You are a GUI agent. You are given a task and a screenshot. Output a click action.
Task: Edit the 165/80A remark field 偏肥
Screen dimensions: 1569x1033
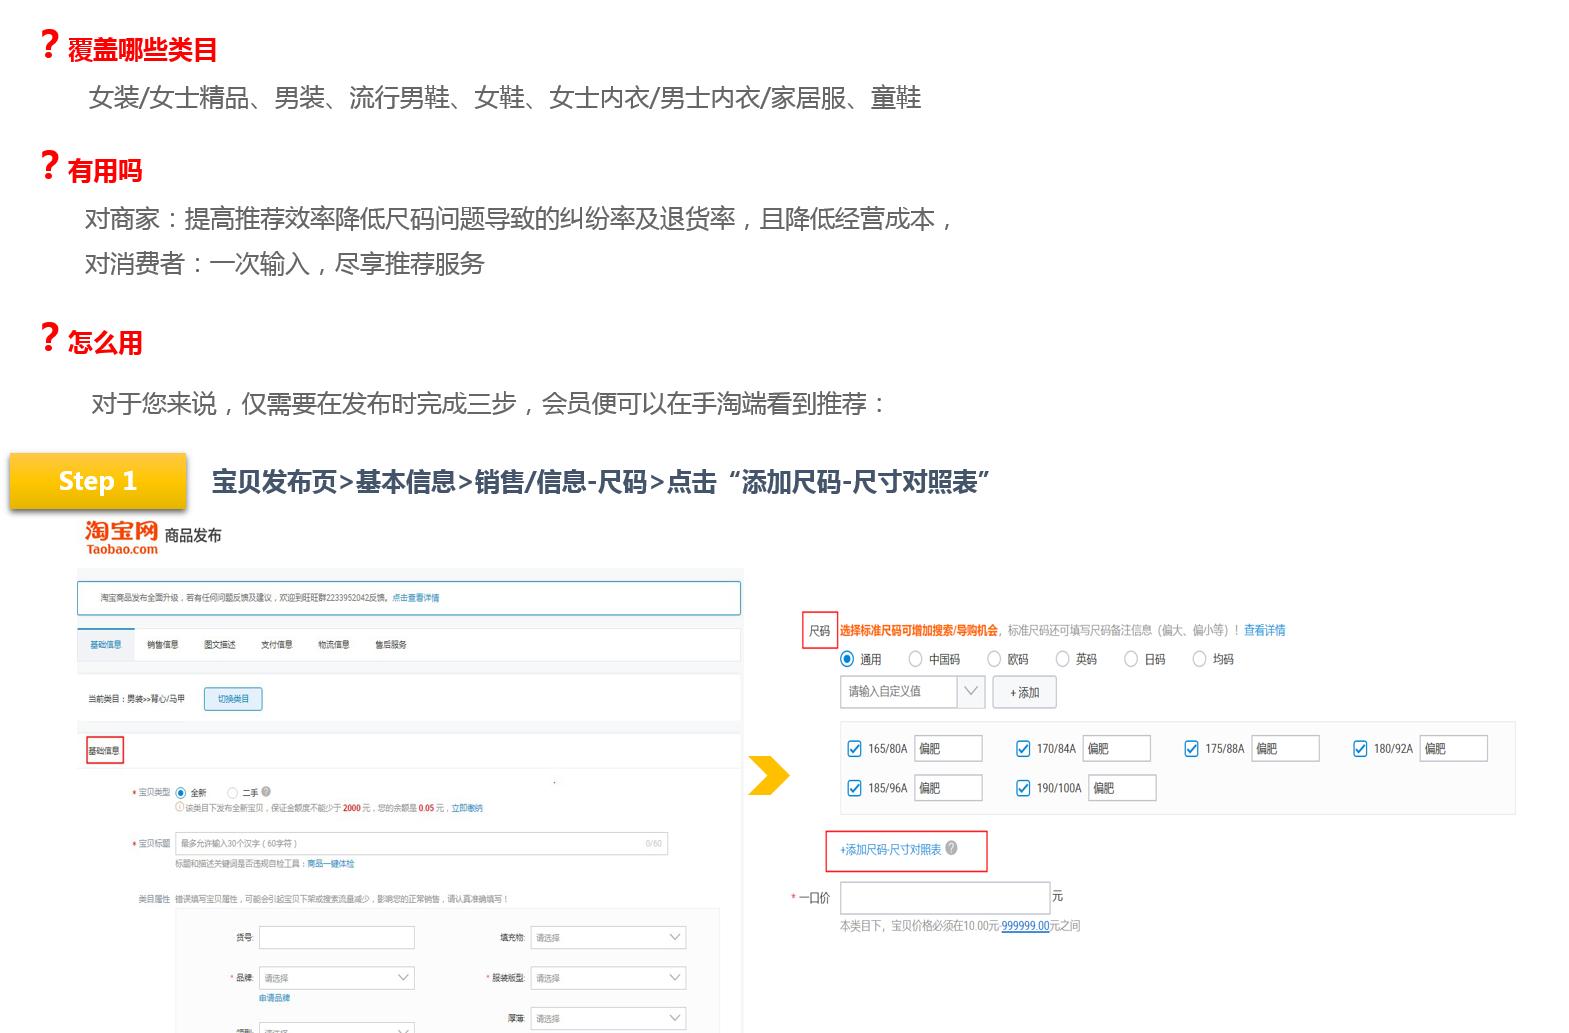948,748
